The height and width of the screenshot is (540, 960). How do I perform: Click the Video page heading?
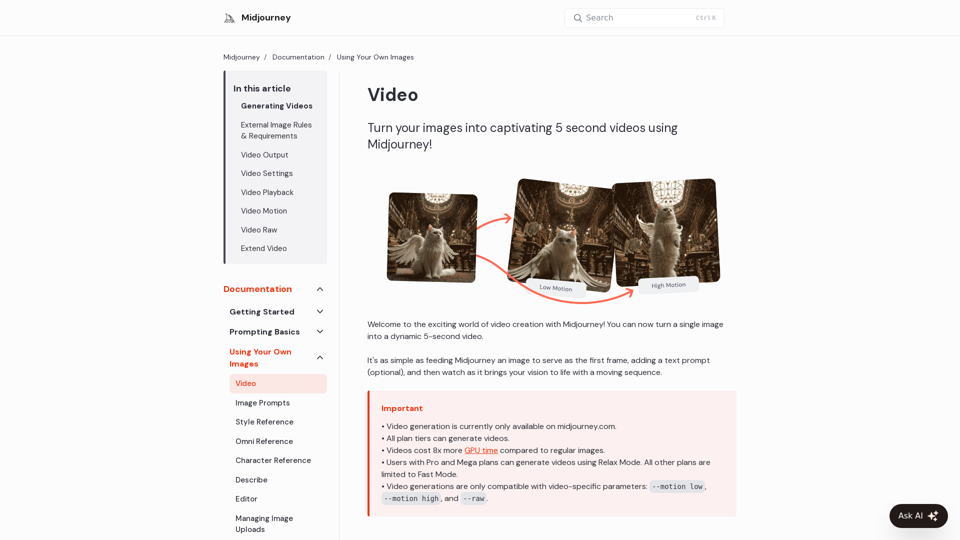[392, 95]
